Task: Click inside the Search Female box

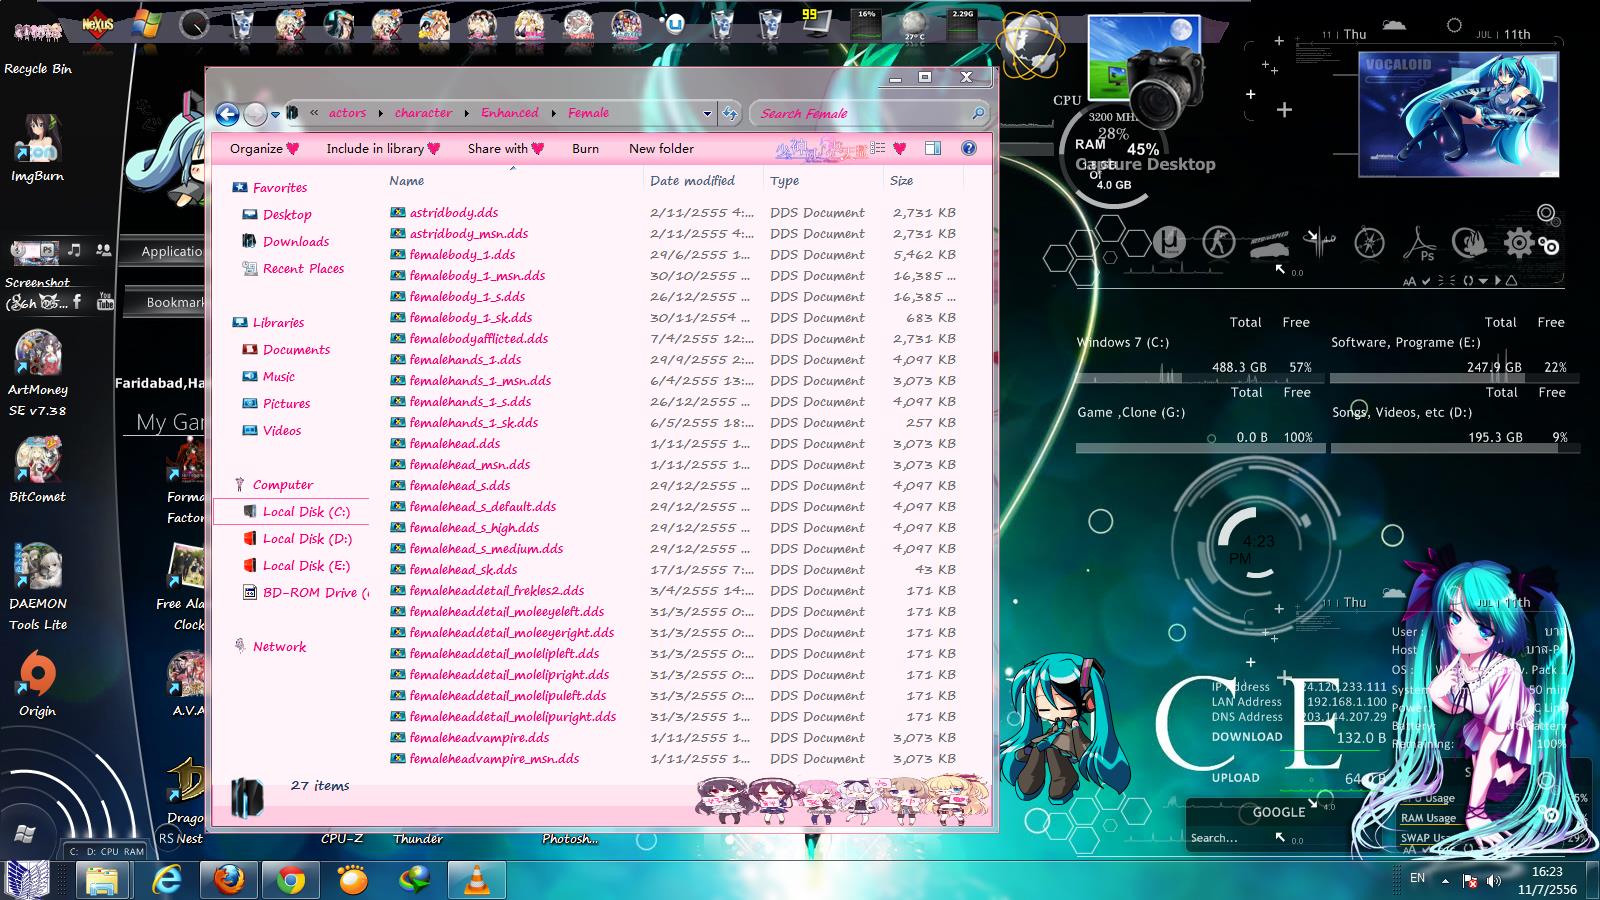Action: click(x=860, y=113)
